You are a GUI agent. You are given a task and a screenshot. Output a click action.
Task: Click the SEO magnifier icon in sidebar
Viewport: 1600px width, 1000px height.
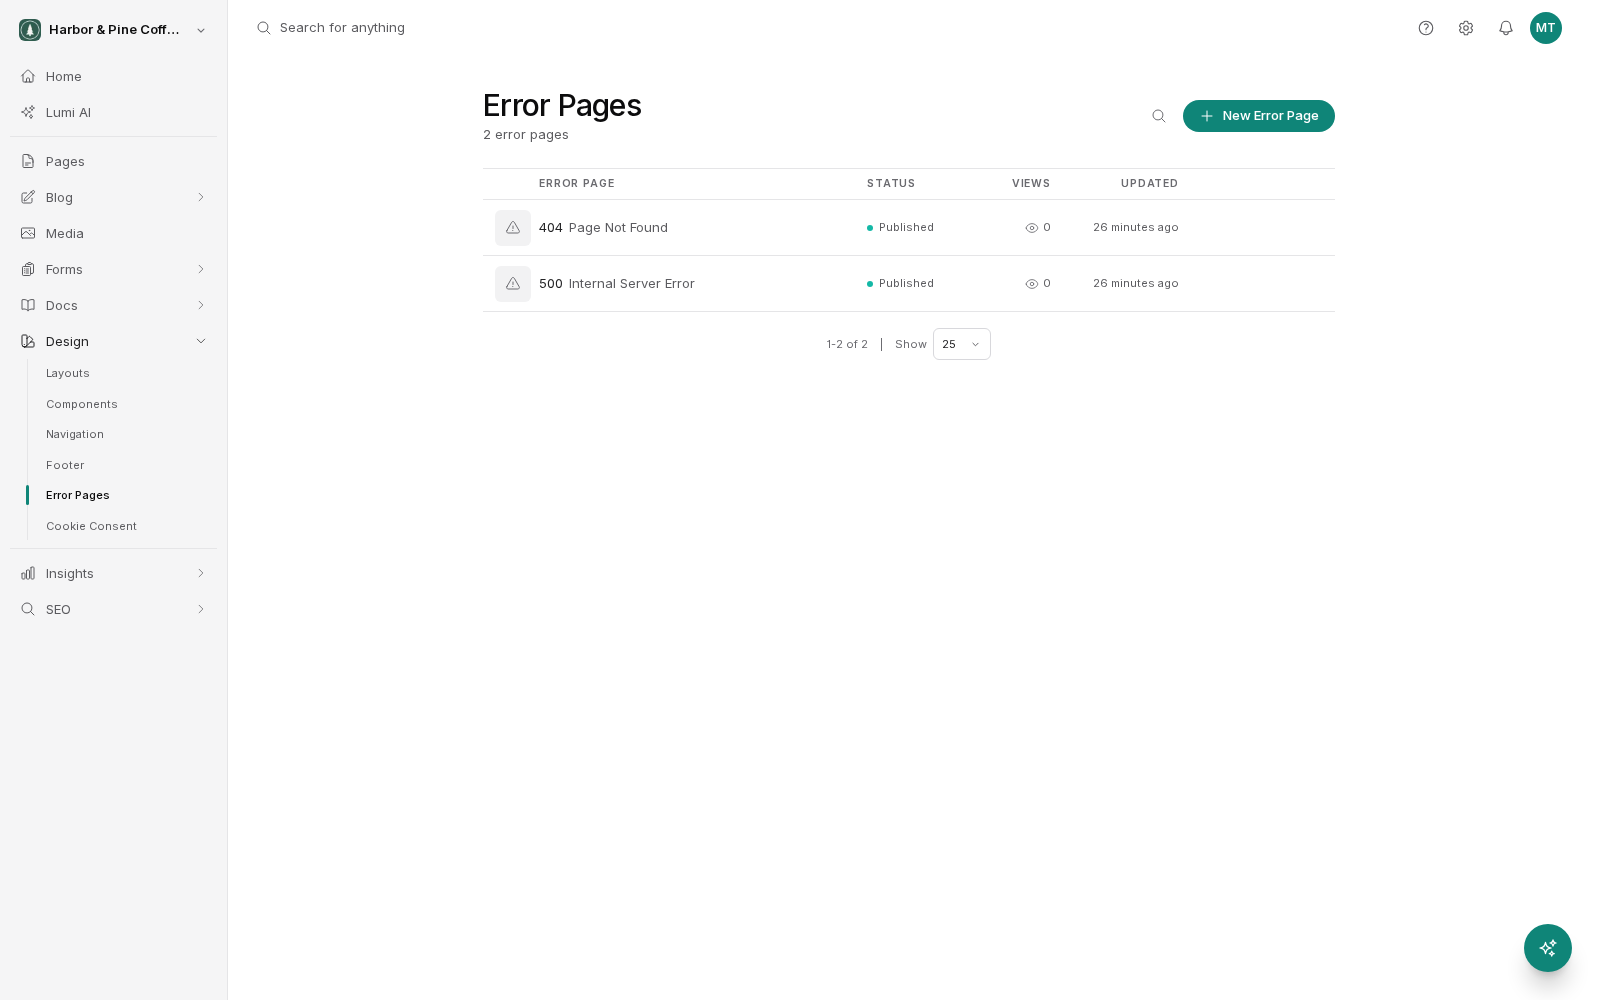28,609
